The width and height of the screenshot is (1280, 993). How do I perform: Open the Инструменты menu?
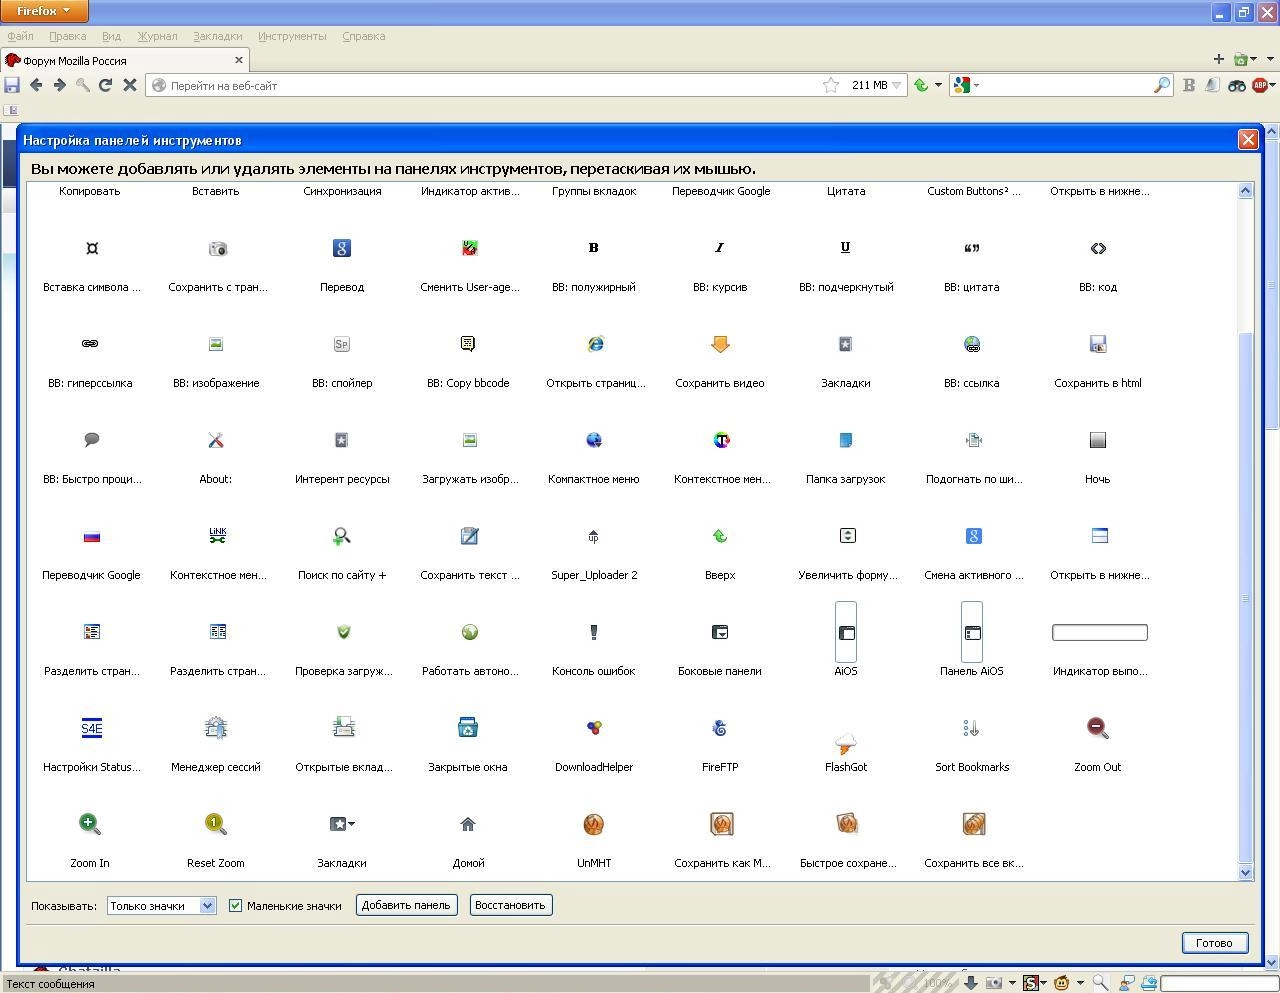pos(292,36)
